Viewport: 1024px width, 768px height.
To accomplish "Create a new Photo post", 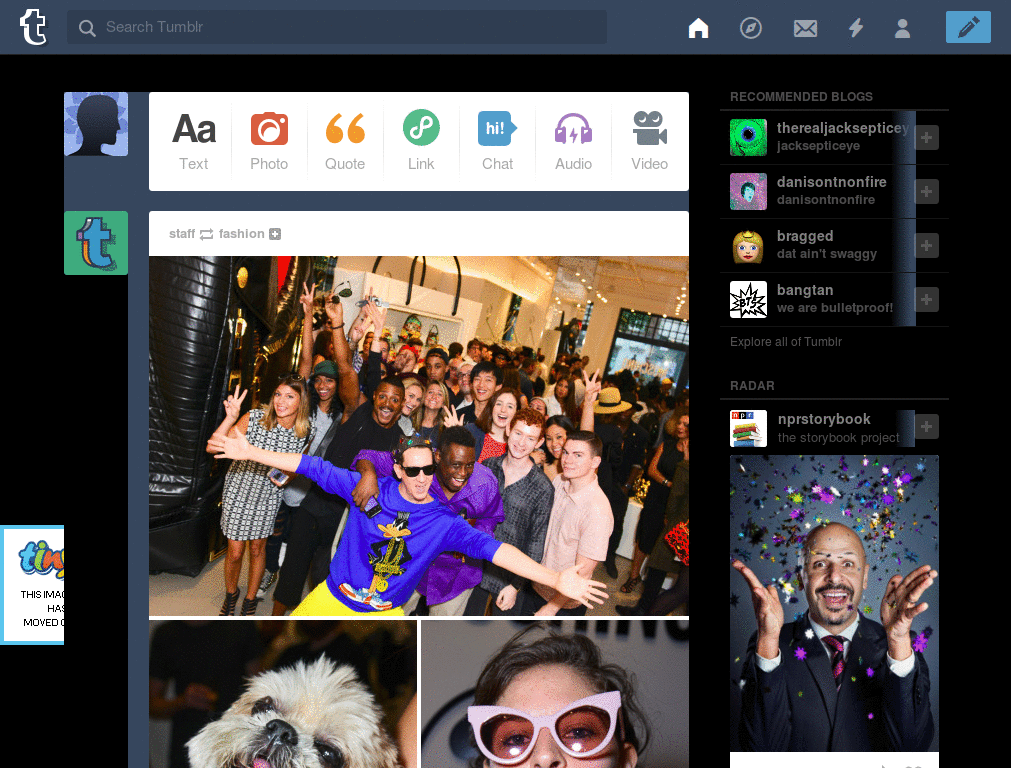I will click(x=269, y=142).
